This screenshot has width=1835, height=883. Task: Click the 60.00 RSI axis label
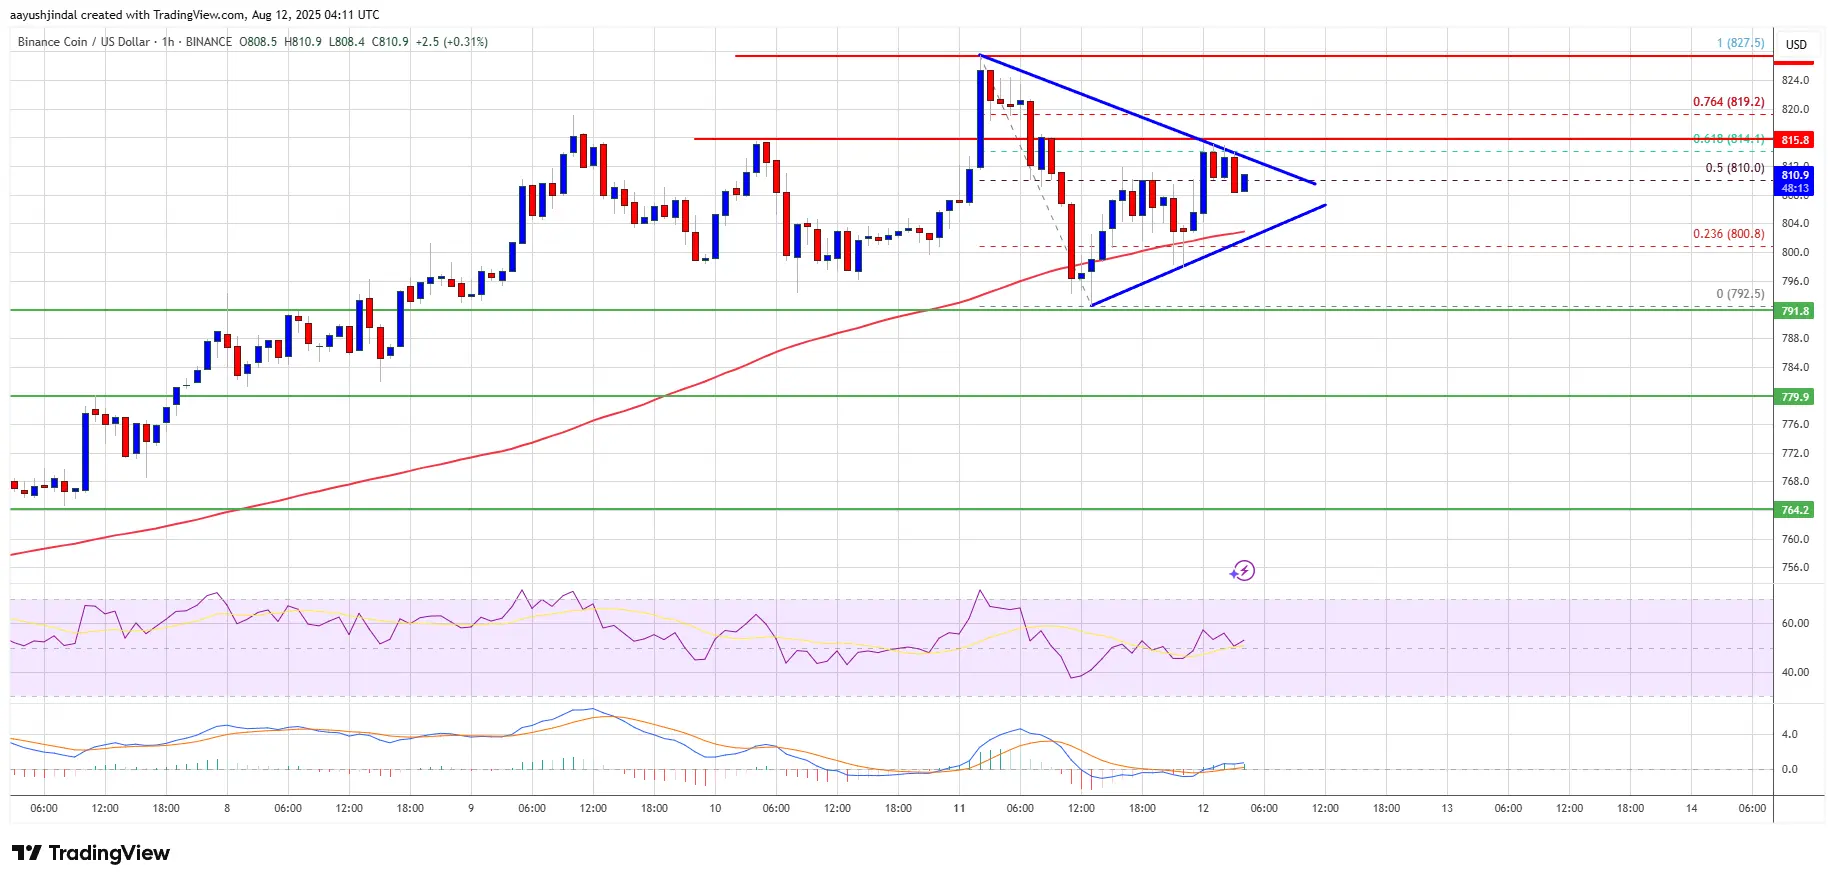coord(1795,623)
